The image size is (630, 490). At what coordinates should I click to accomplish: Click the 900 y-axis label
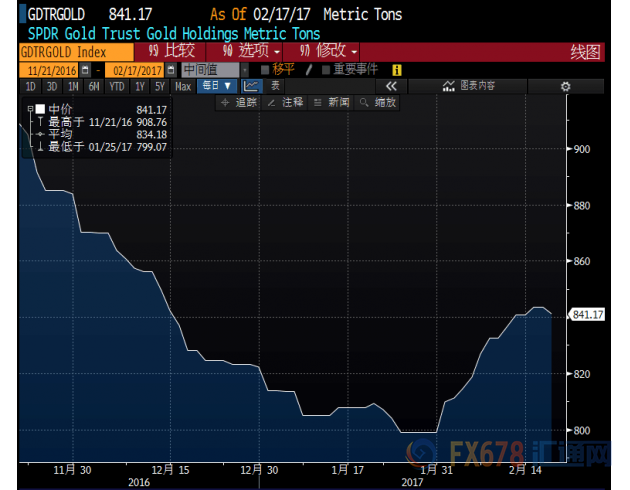coord(581,149)
